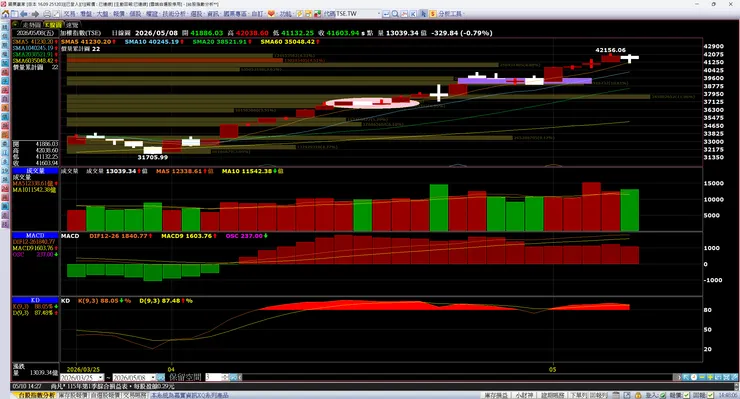
Task: Expand the end date 2026/05/08 dropdown
Action: click(x=152, y=377)
